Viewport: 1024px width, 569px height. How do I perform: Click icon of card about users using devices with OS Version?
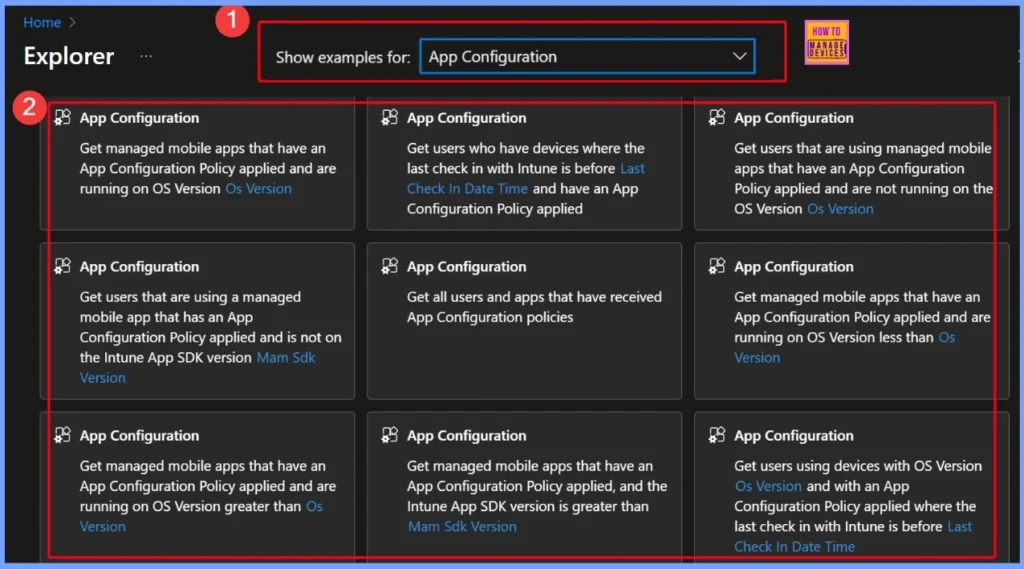click(x=717, y=435)
